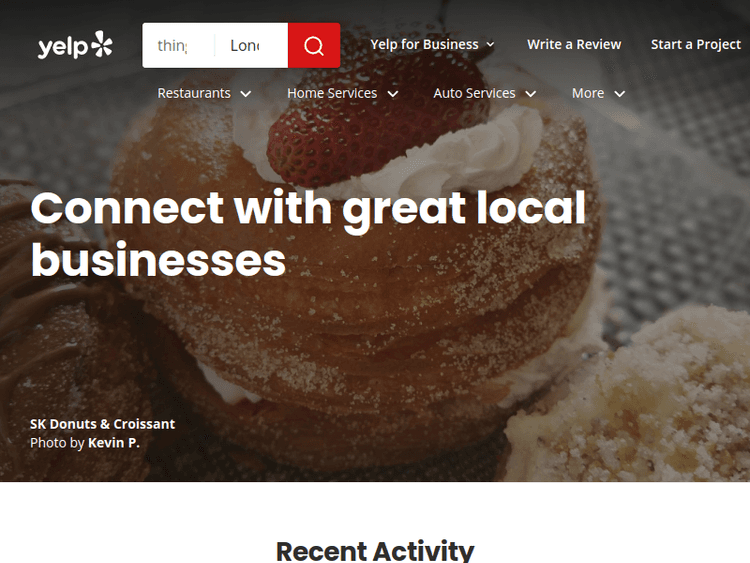Expand the Auto Services dropdown

pos(485,93)
